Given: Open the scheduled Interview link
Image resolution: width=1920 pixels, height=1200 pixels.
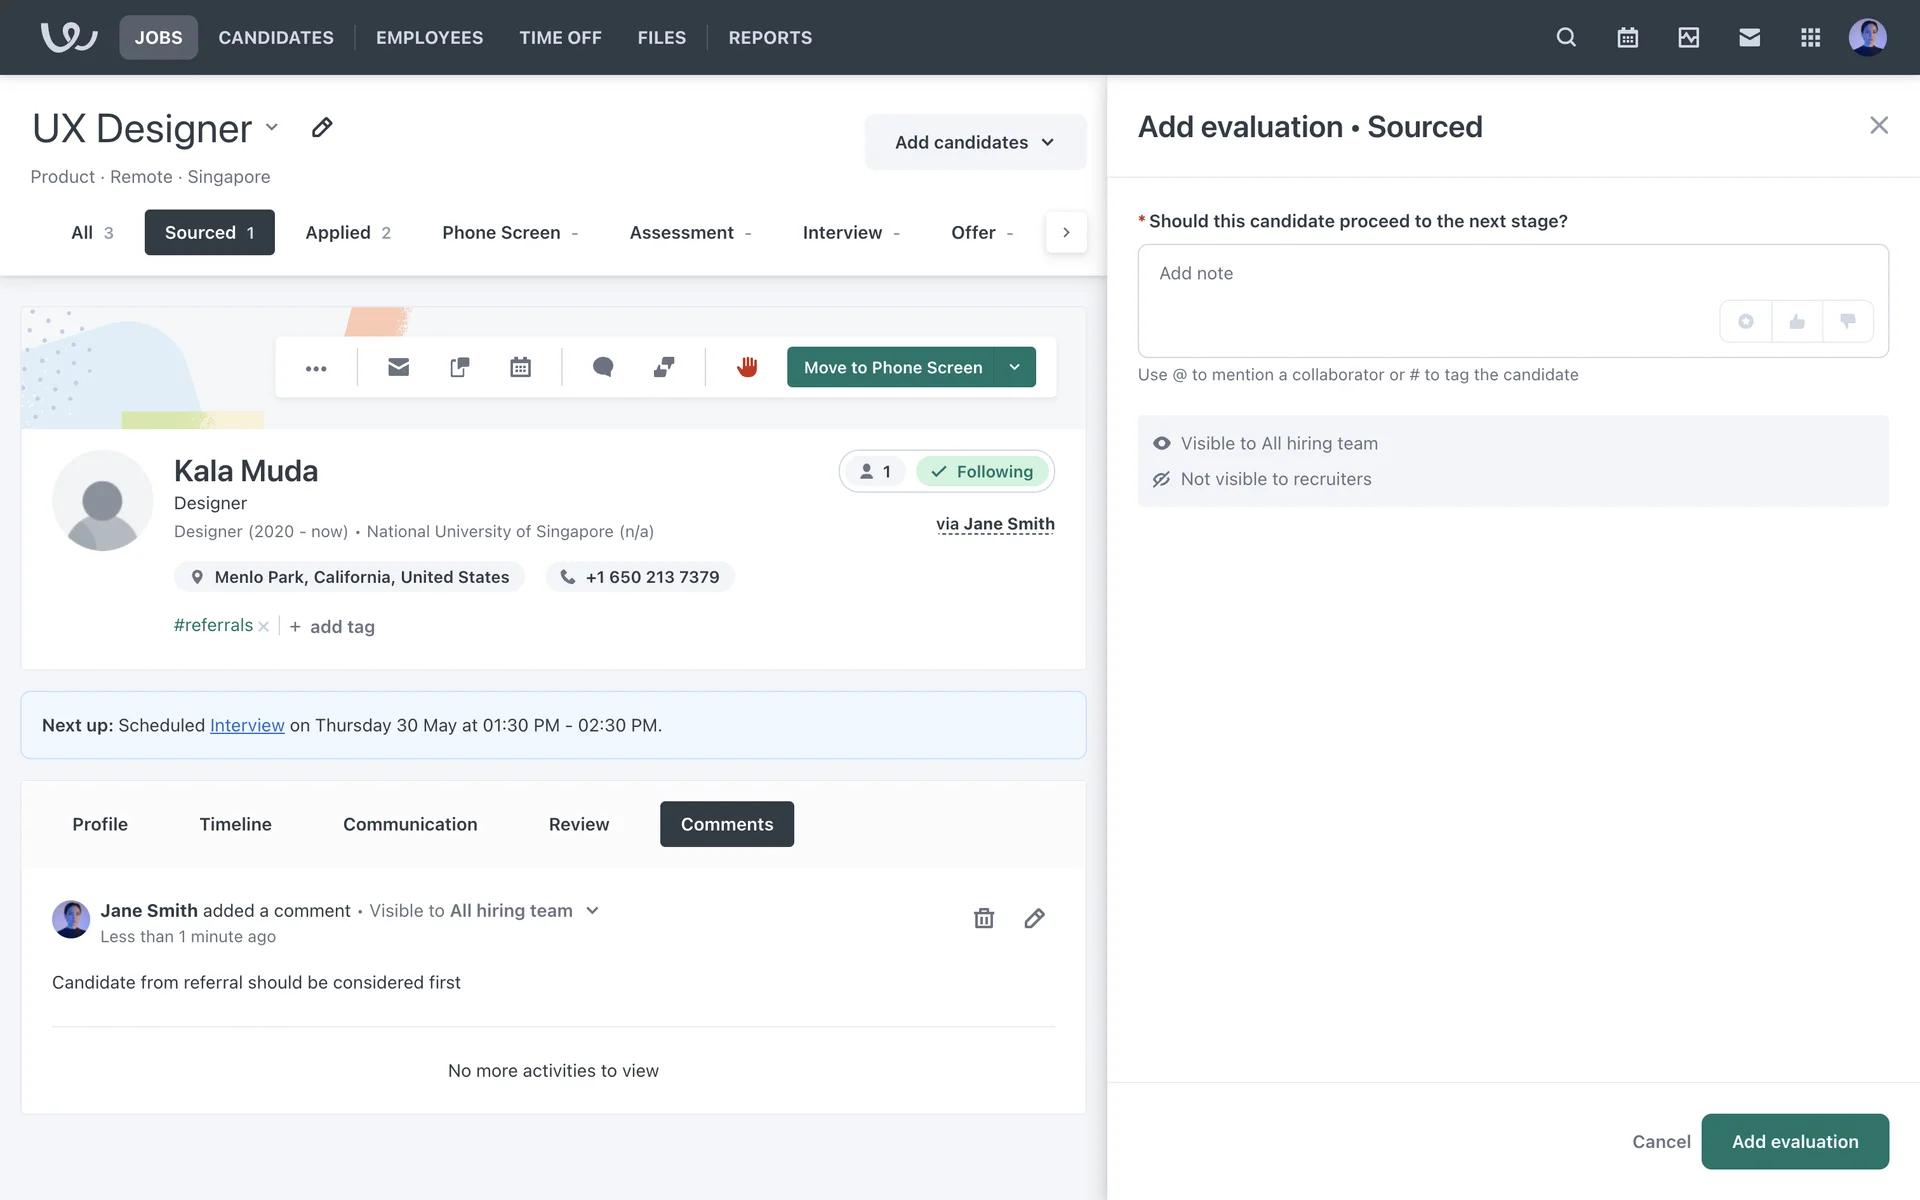Looking at the screenshot, I should click(247, 726).
